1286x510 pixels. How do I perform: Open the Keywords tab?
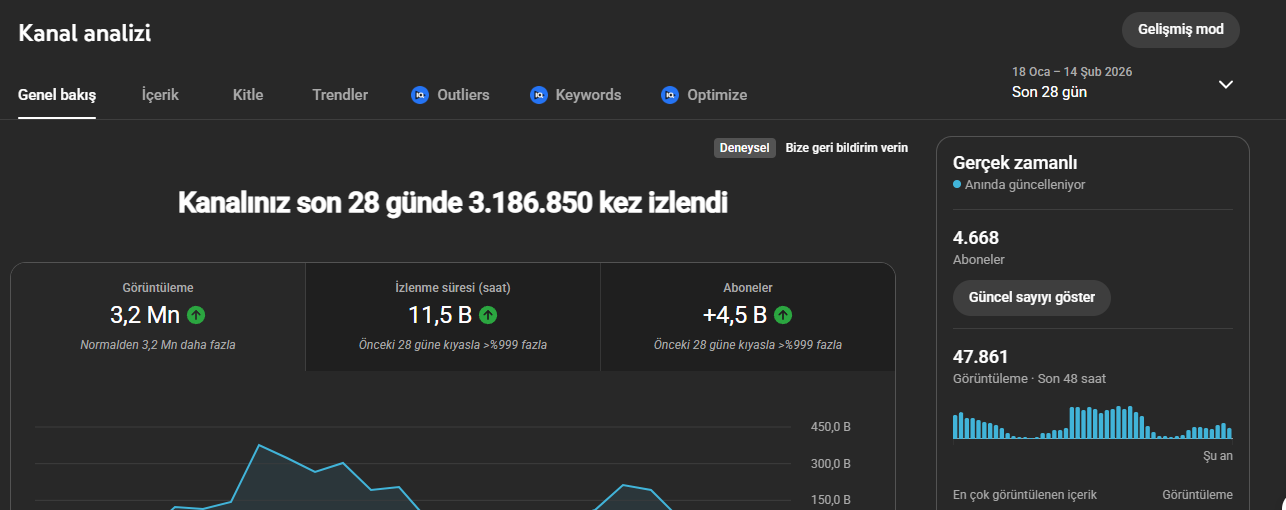(576, 95)
